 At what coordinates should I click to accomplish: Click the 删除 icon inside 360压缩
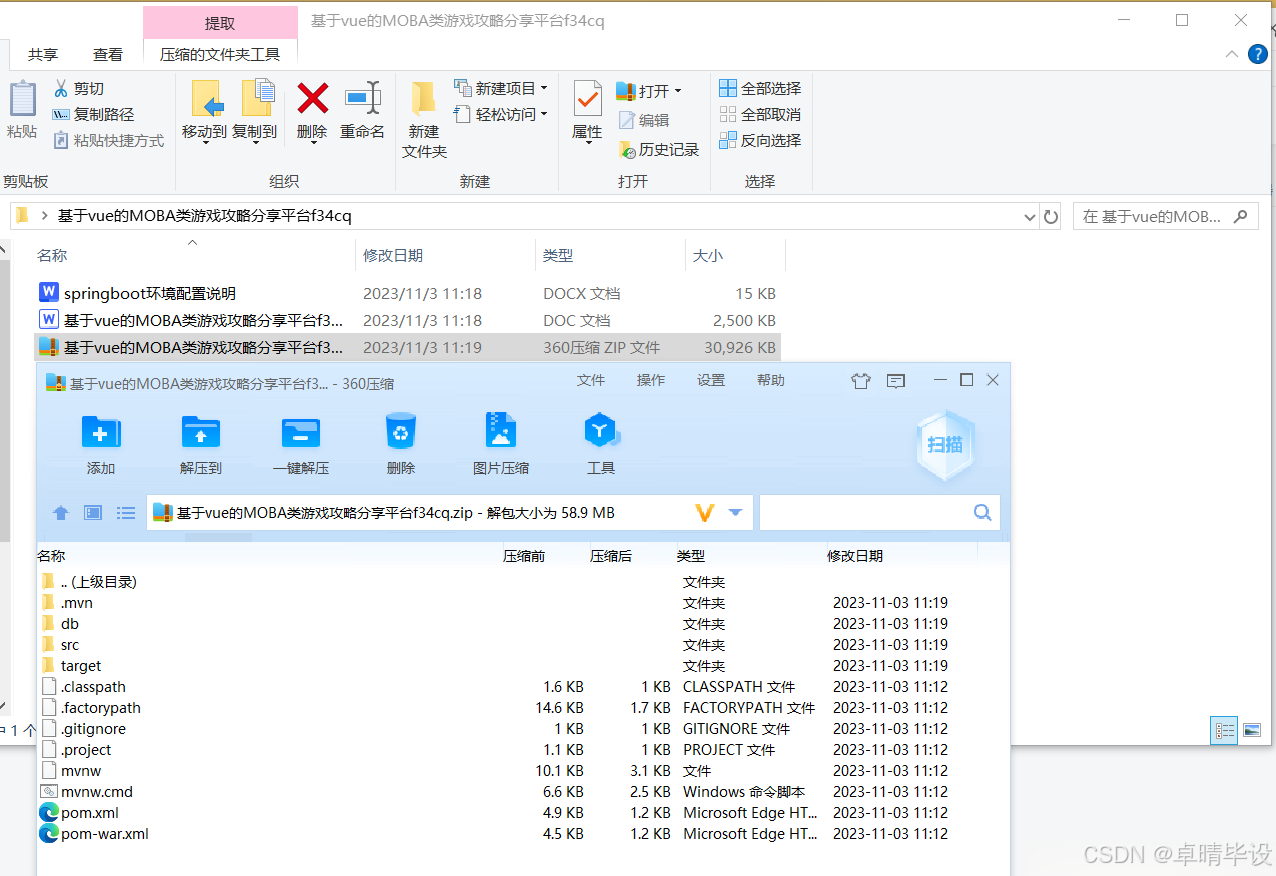(x=400, y=442)
